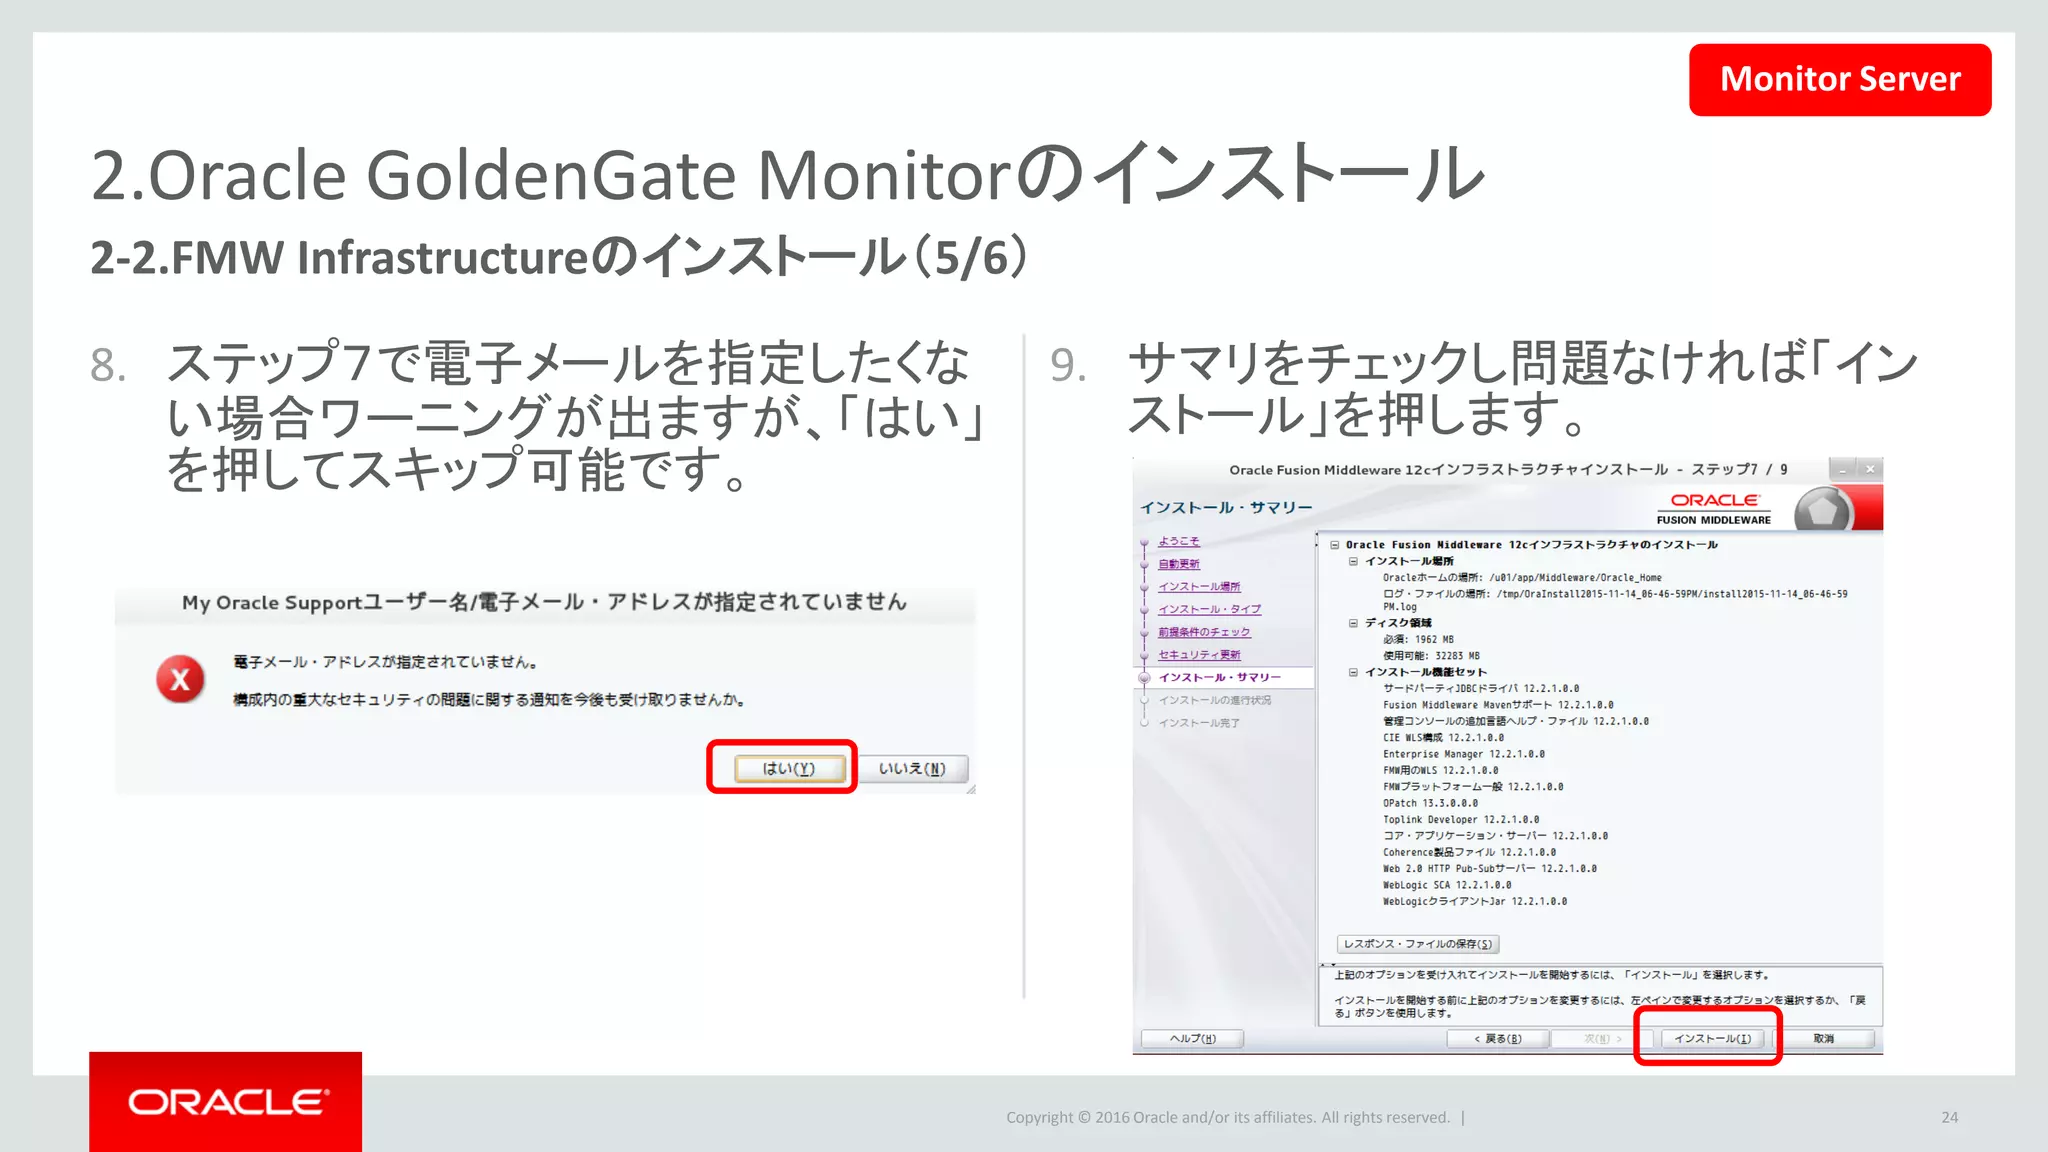This screenshot has width=2048, height=1152.
Task: Click the Oracle Fusion Middleware pentagon logo
Action: coord(1822,510)
